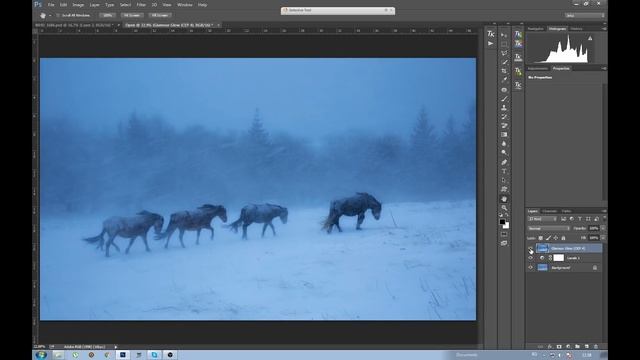The height and width of the screenshot is (360, 640).
Task: Toggle lock image pixels
Action: 548,238
